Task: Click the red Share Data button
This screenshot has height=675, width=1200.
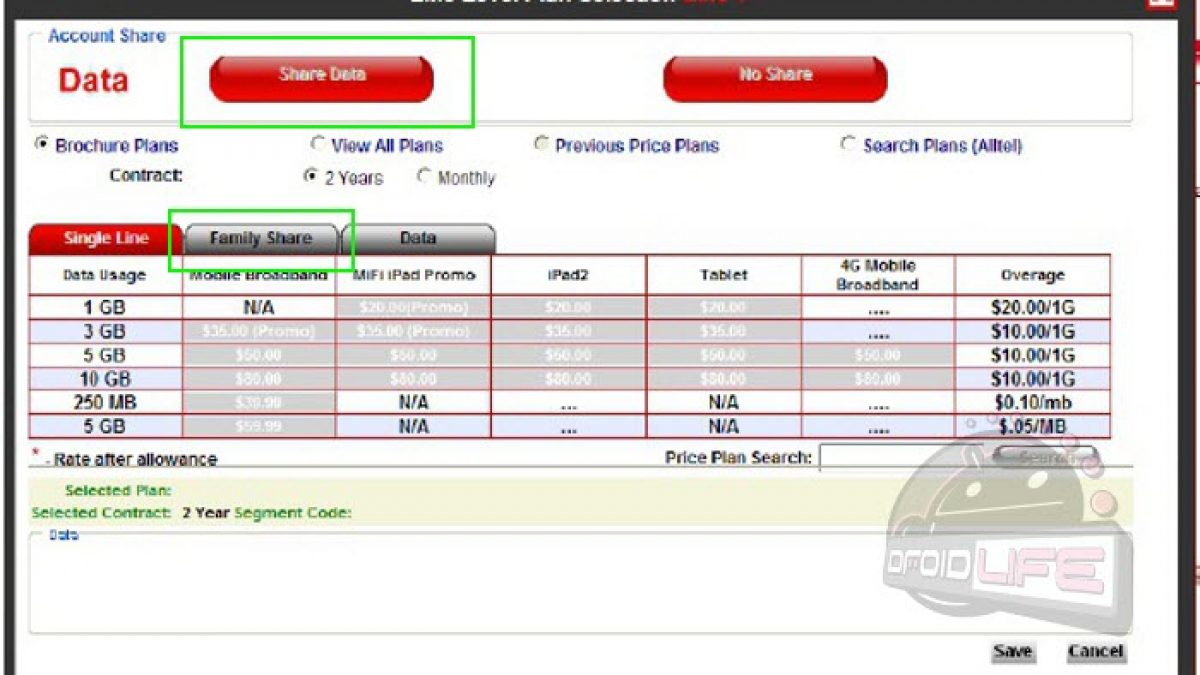Action: (321, 78)
